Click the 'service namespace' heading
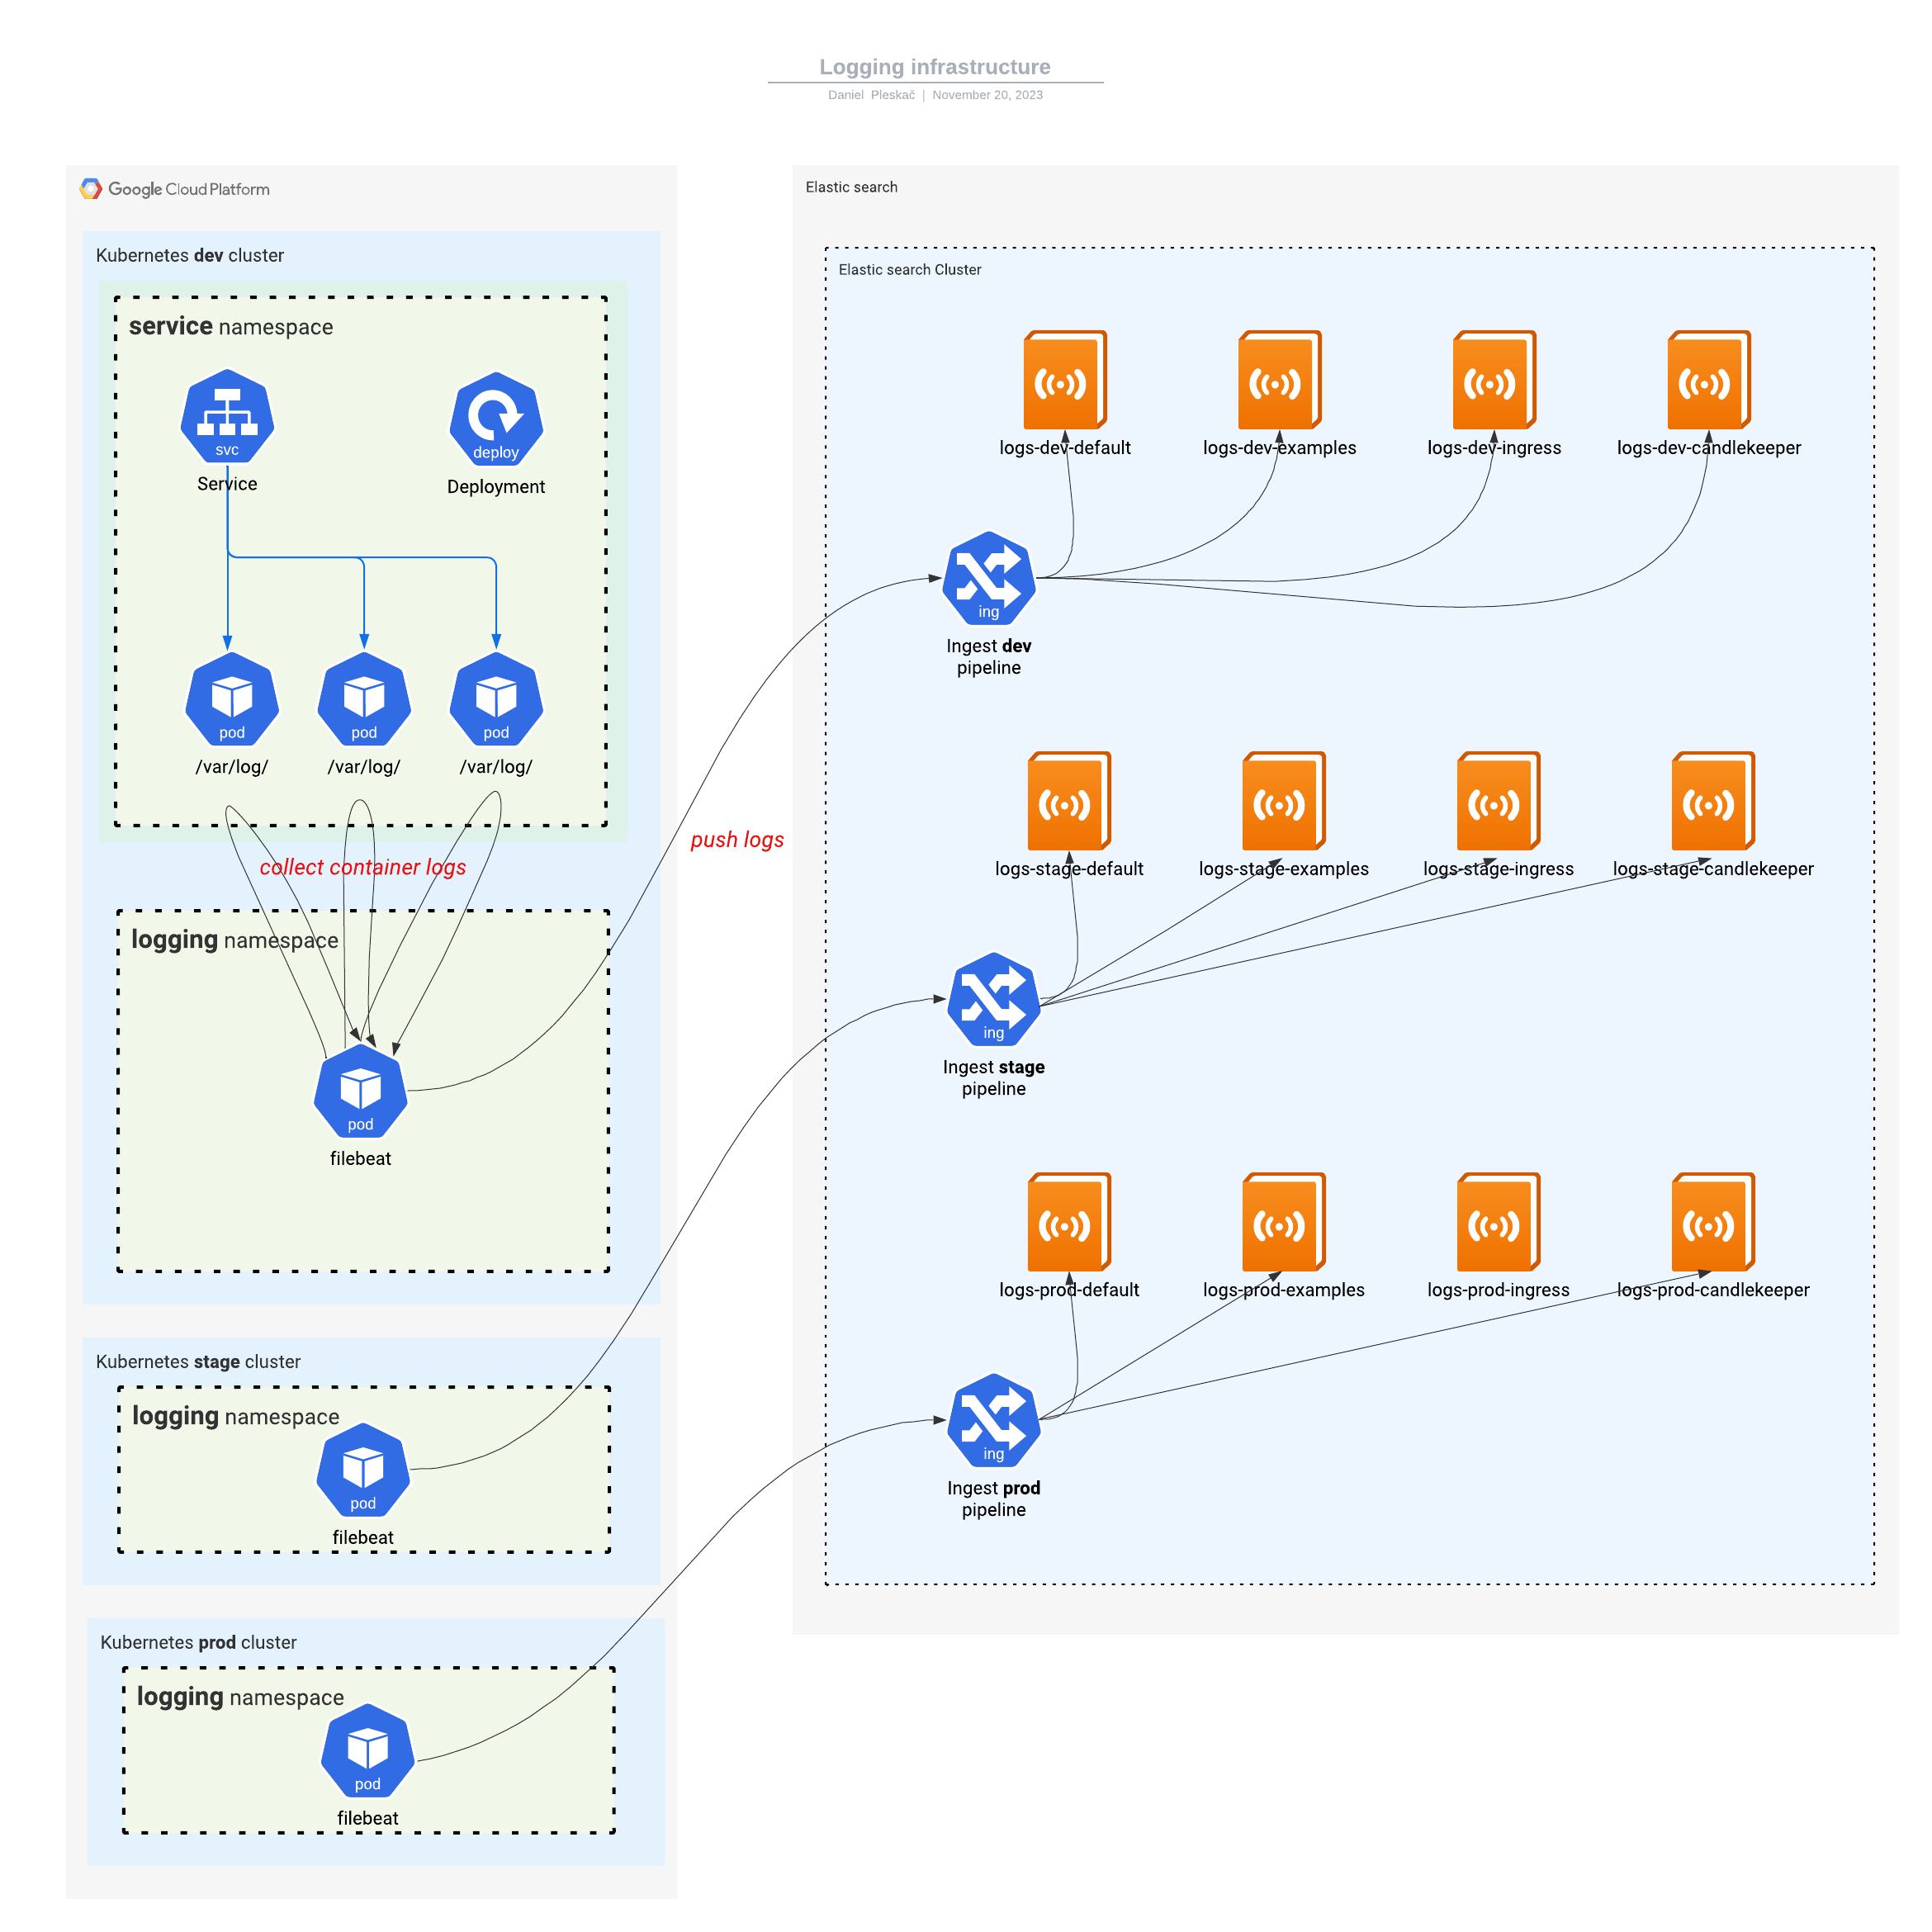1932x1932 pixels. tap(231, 327)
